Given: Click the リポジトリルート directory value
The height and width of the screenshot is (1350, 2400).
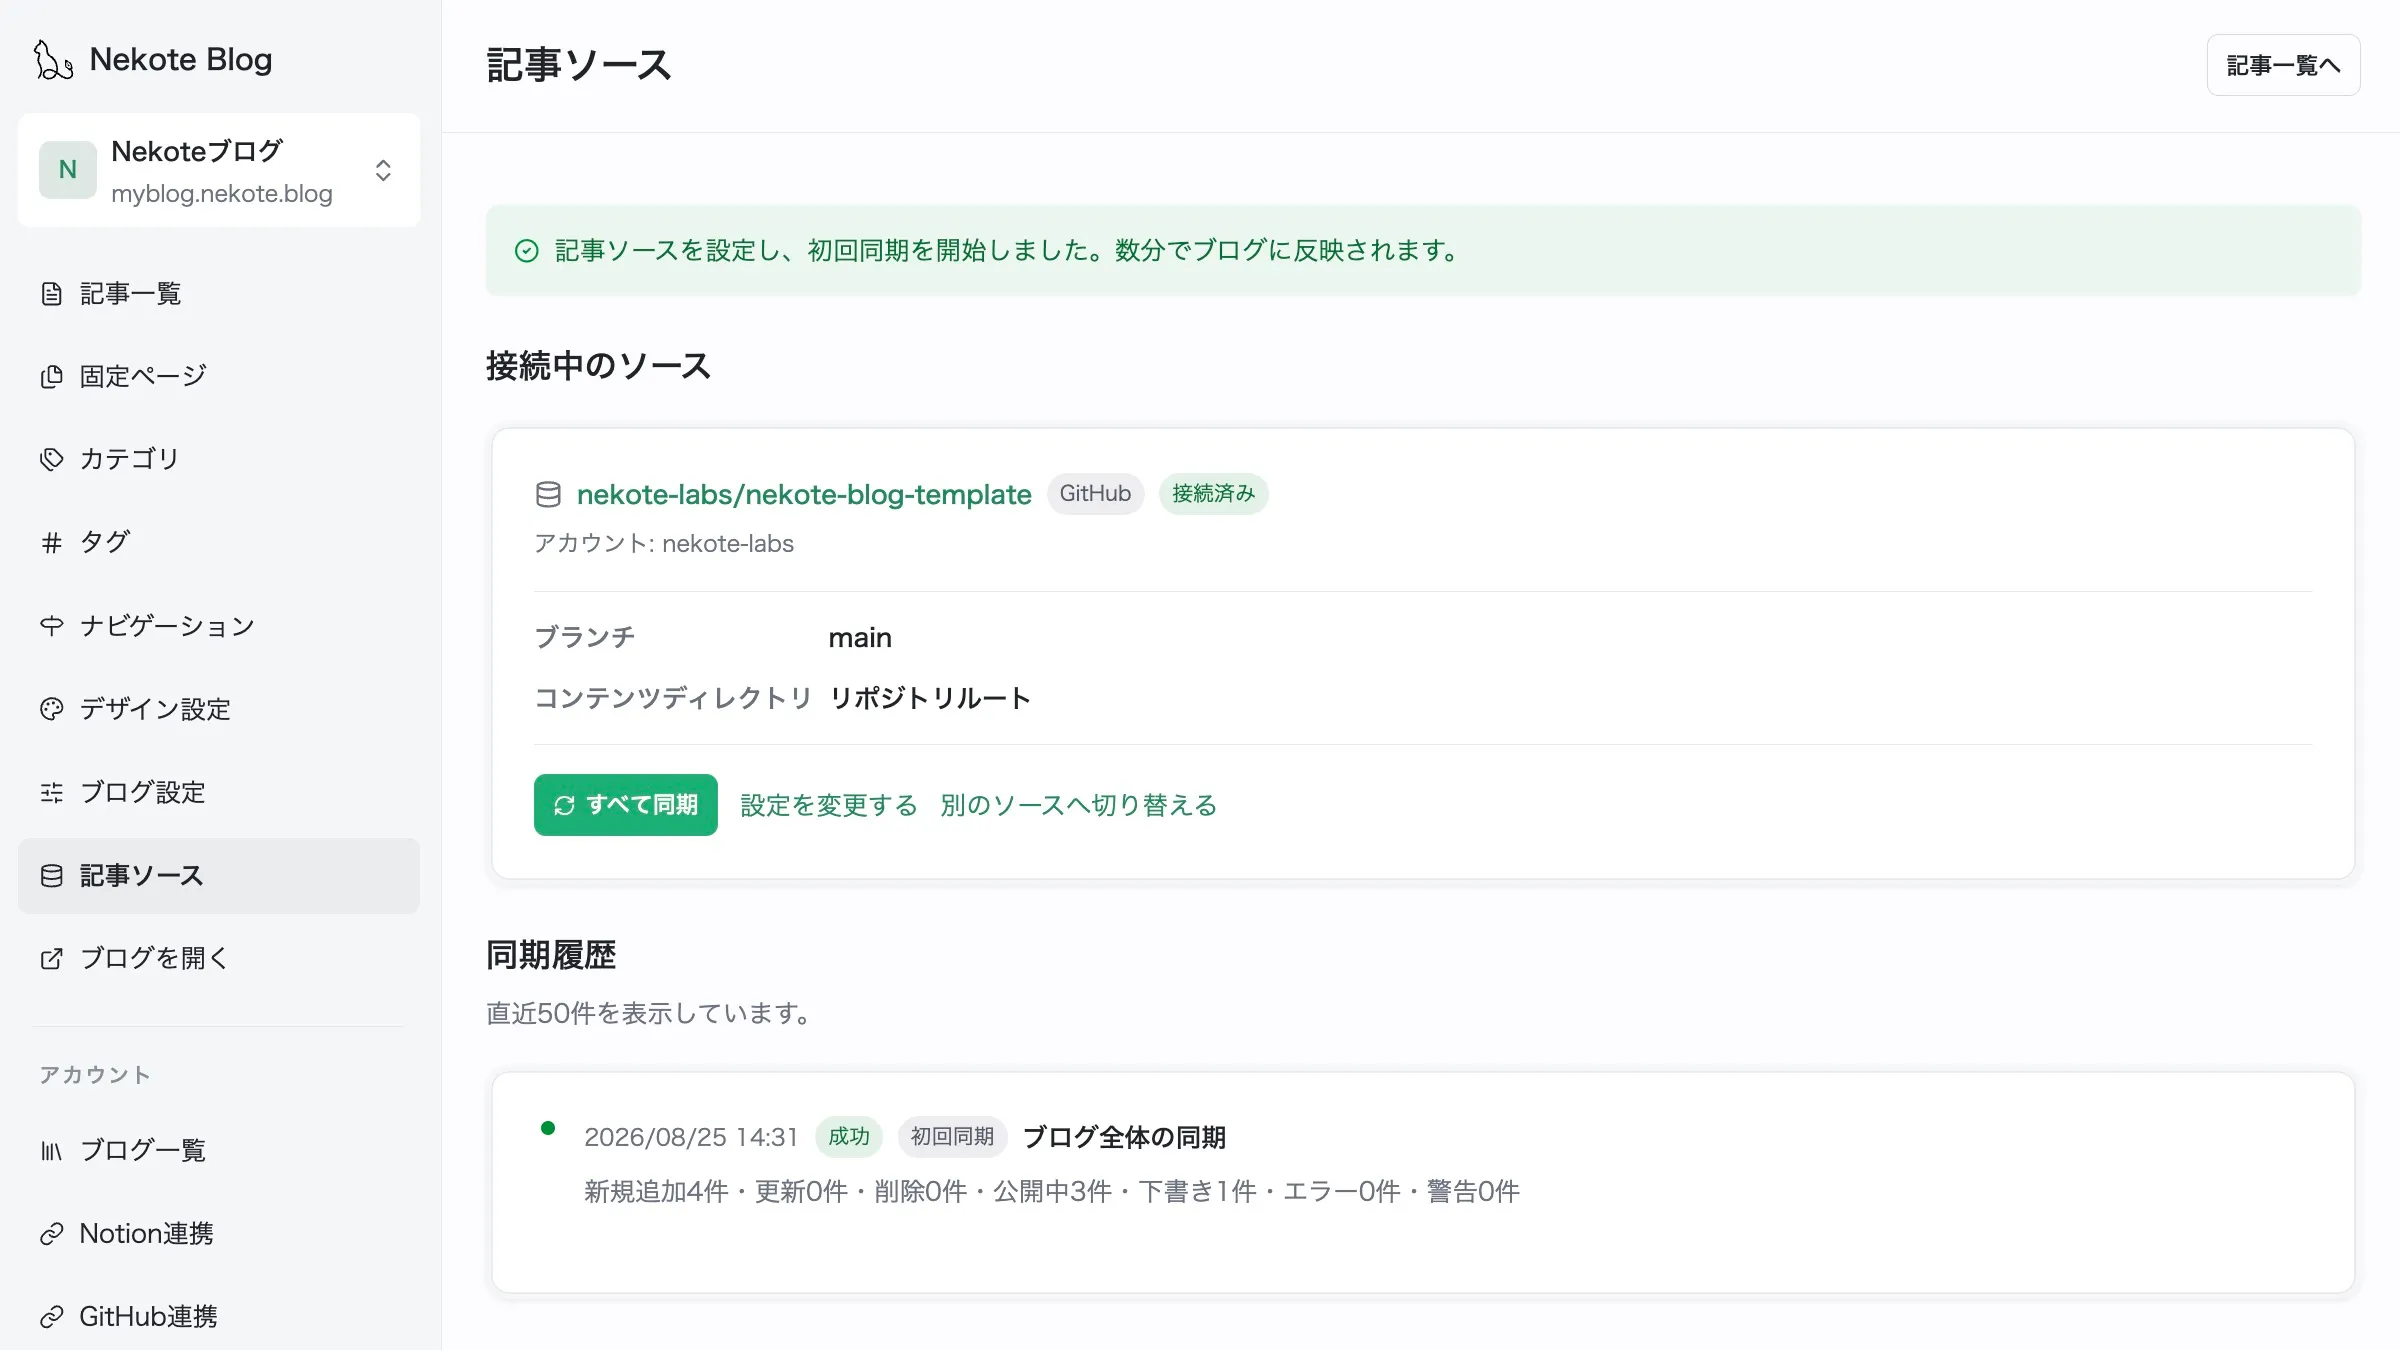Looking at the screenshot, I should 930,698.
